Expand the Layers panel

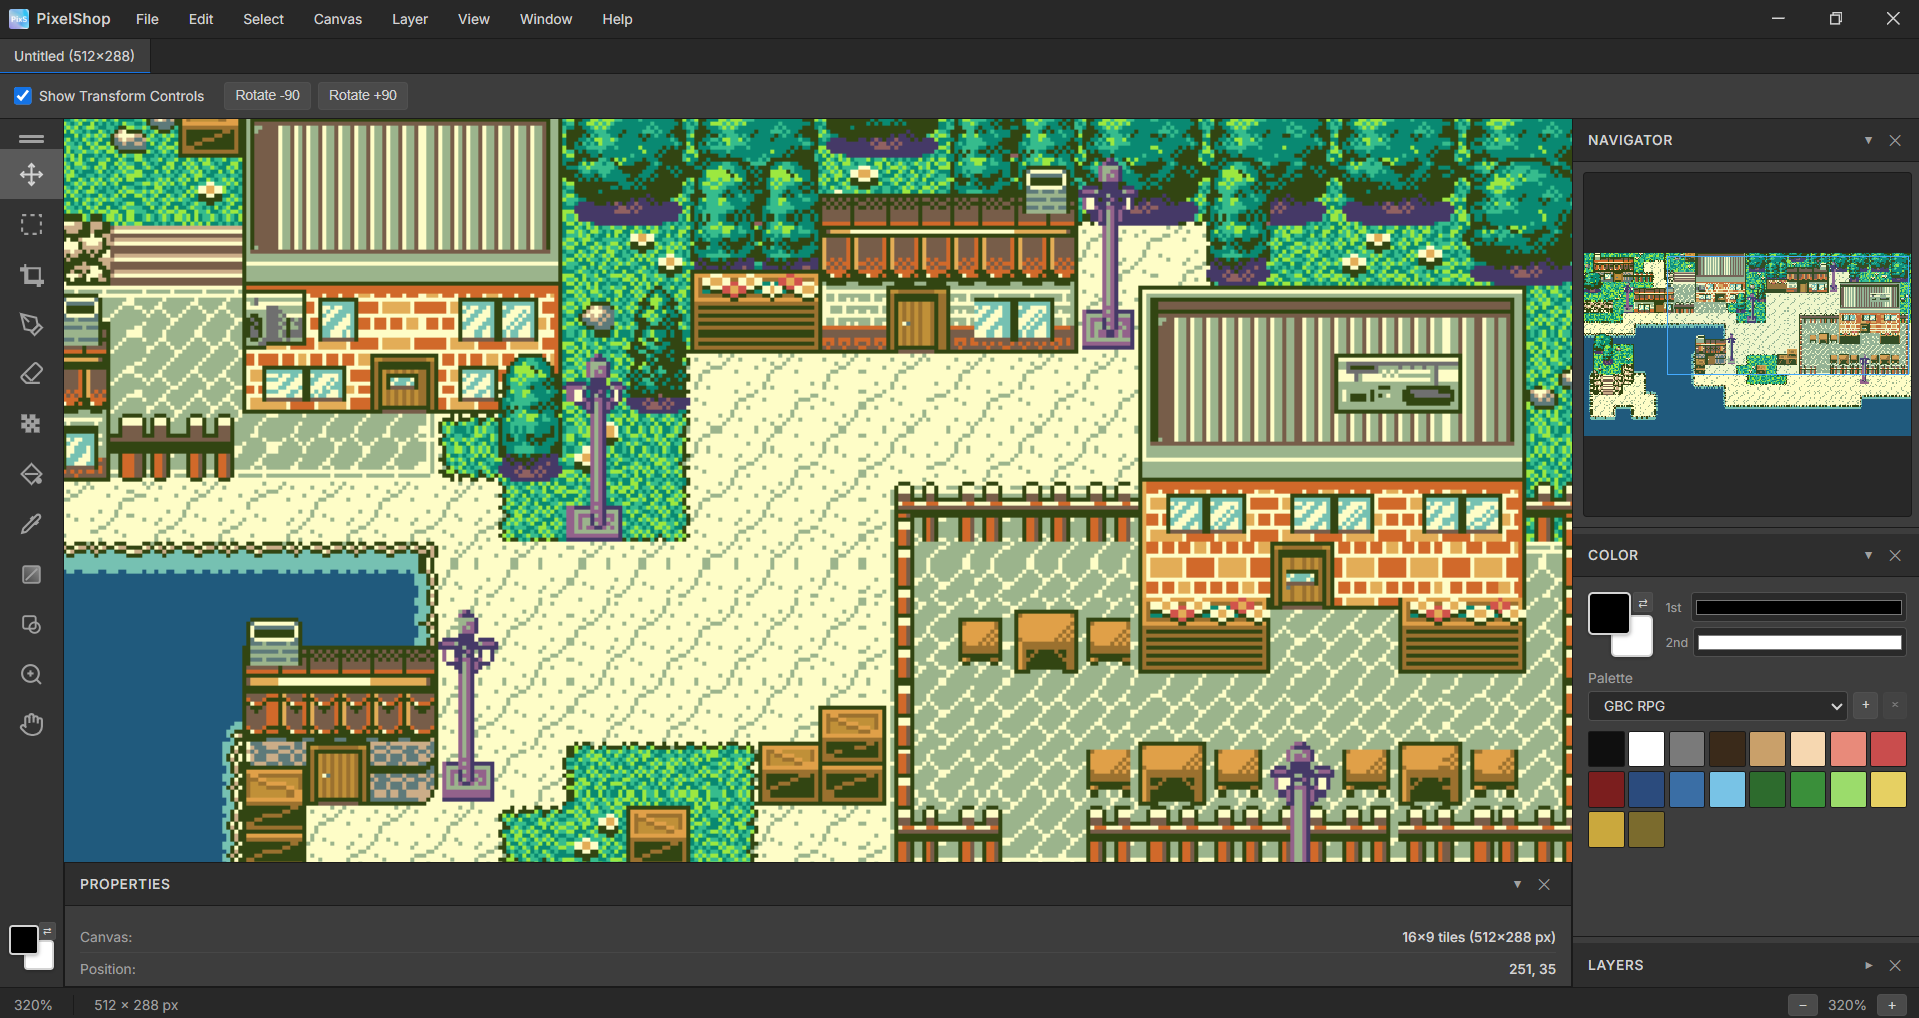(1868, 966)
